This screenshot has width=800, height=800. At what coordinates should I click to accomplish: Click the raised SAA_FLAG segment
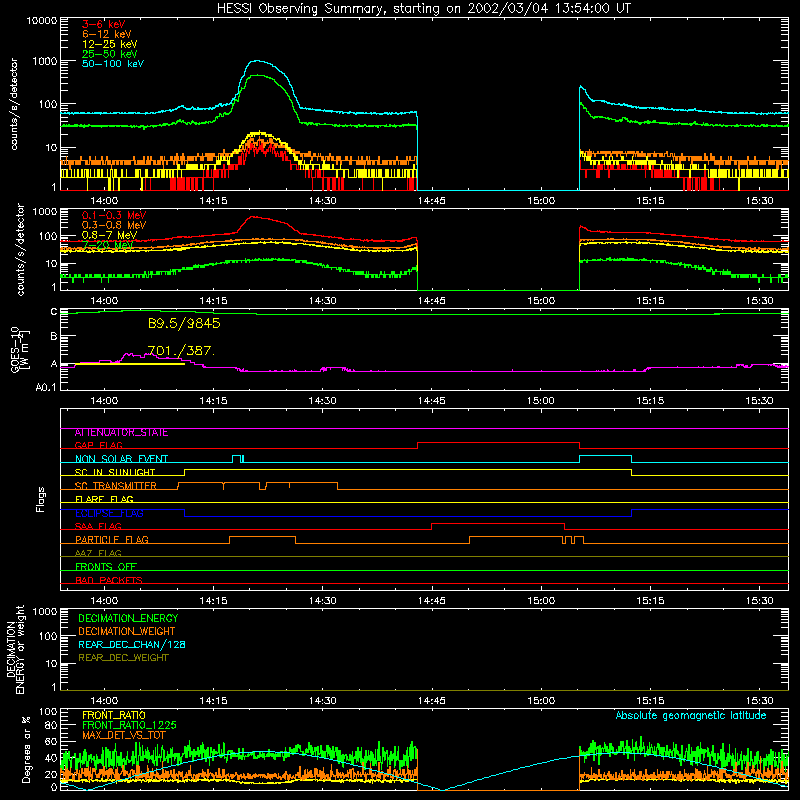coord(498,523)
